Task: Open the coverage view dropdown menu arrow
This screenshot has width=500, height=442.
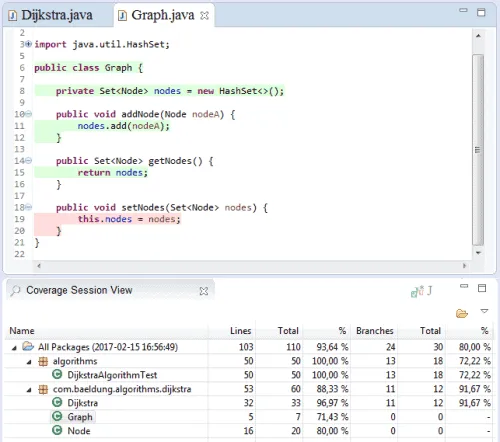Action: pyautogui.click(x=484, y=311)
